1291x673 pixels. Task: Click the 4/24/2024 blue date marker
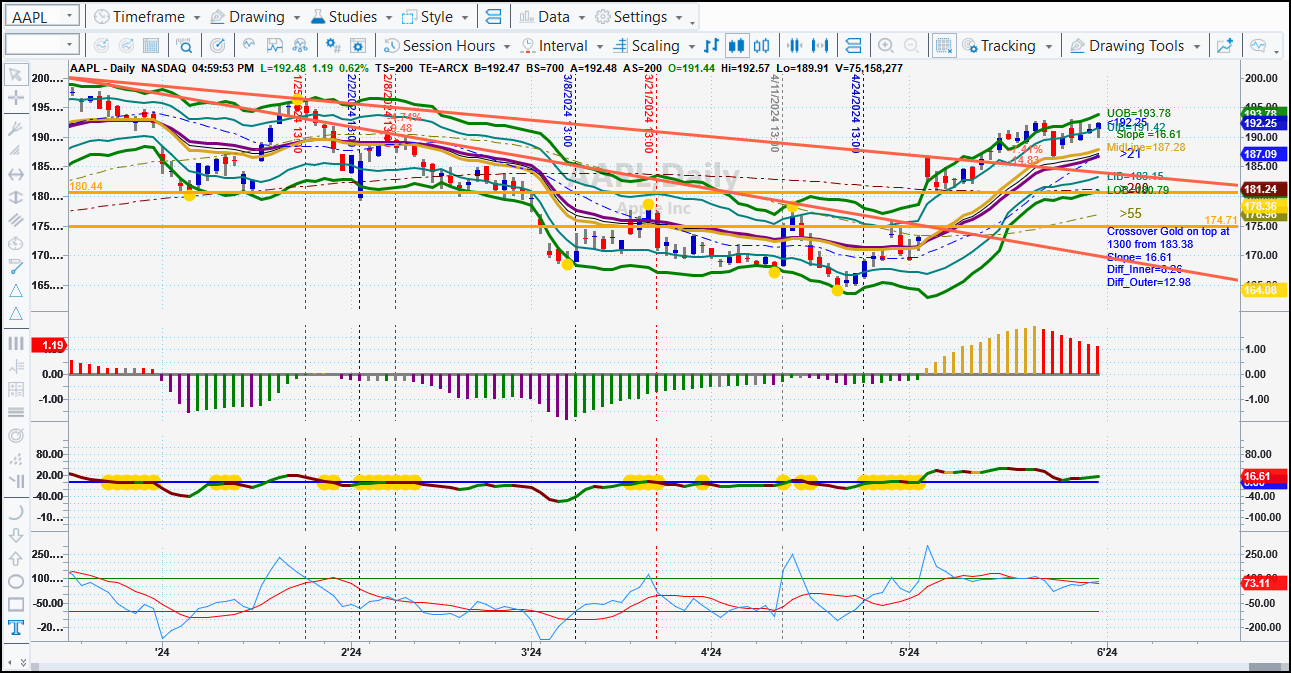pos(856,114)
